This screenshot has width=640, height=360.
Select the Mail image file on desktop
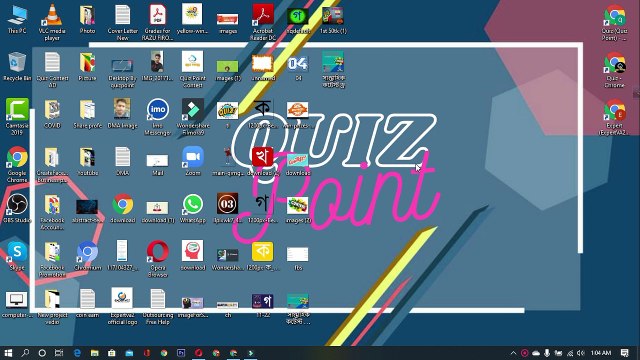coord(158,165)
